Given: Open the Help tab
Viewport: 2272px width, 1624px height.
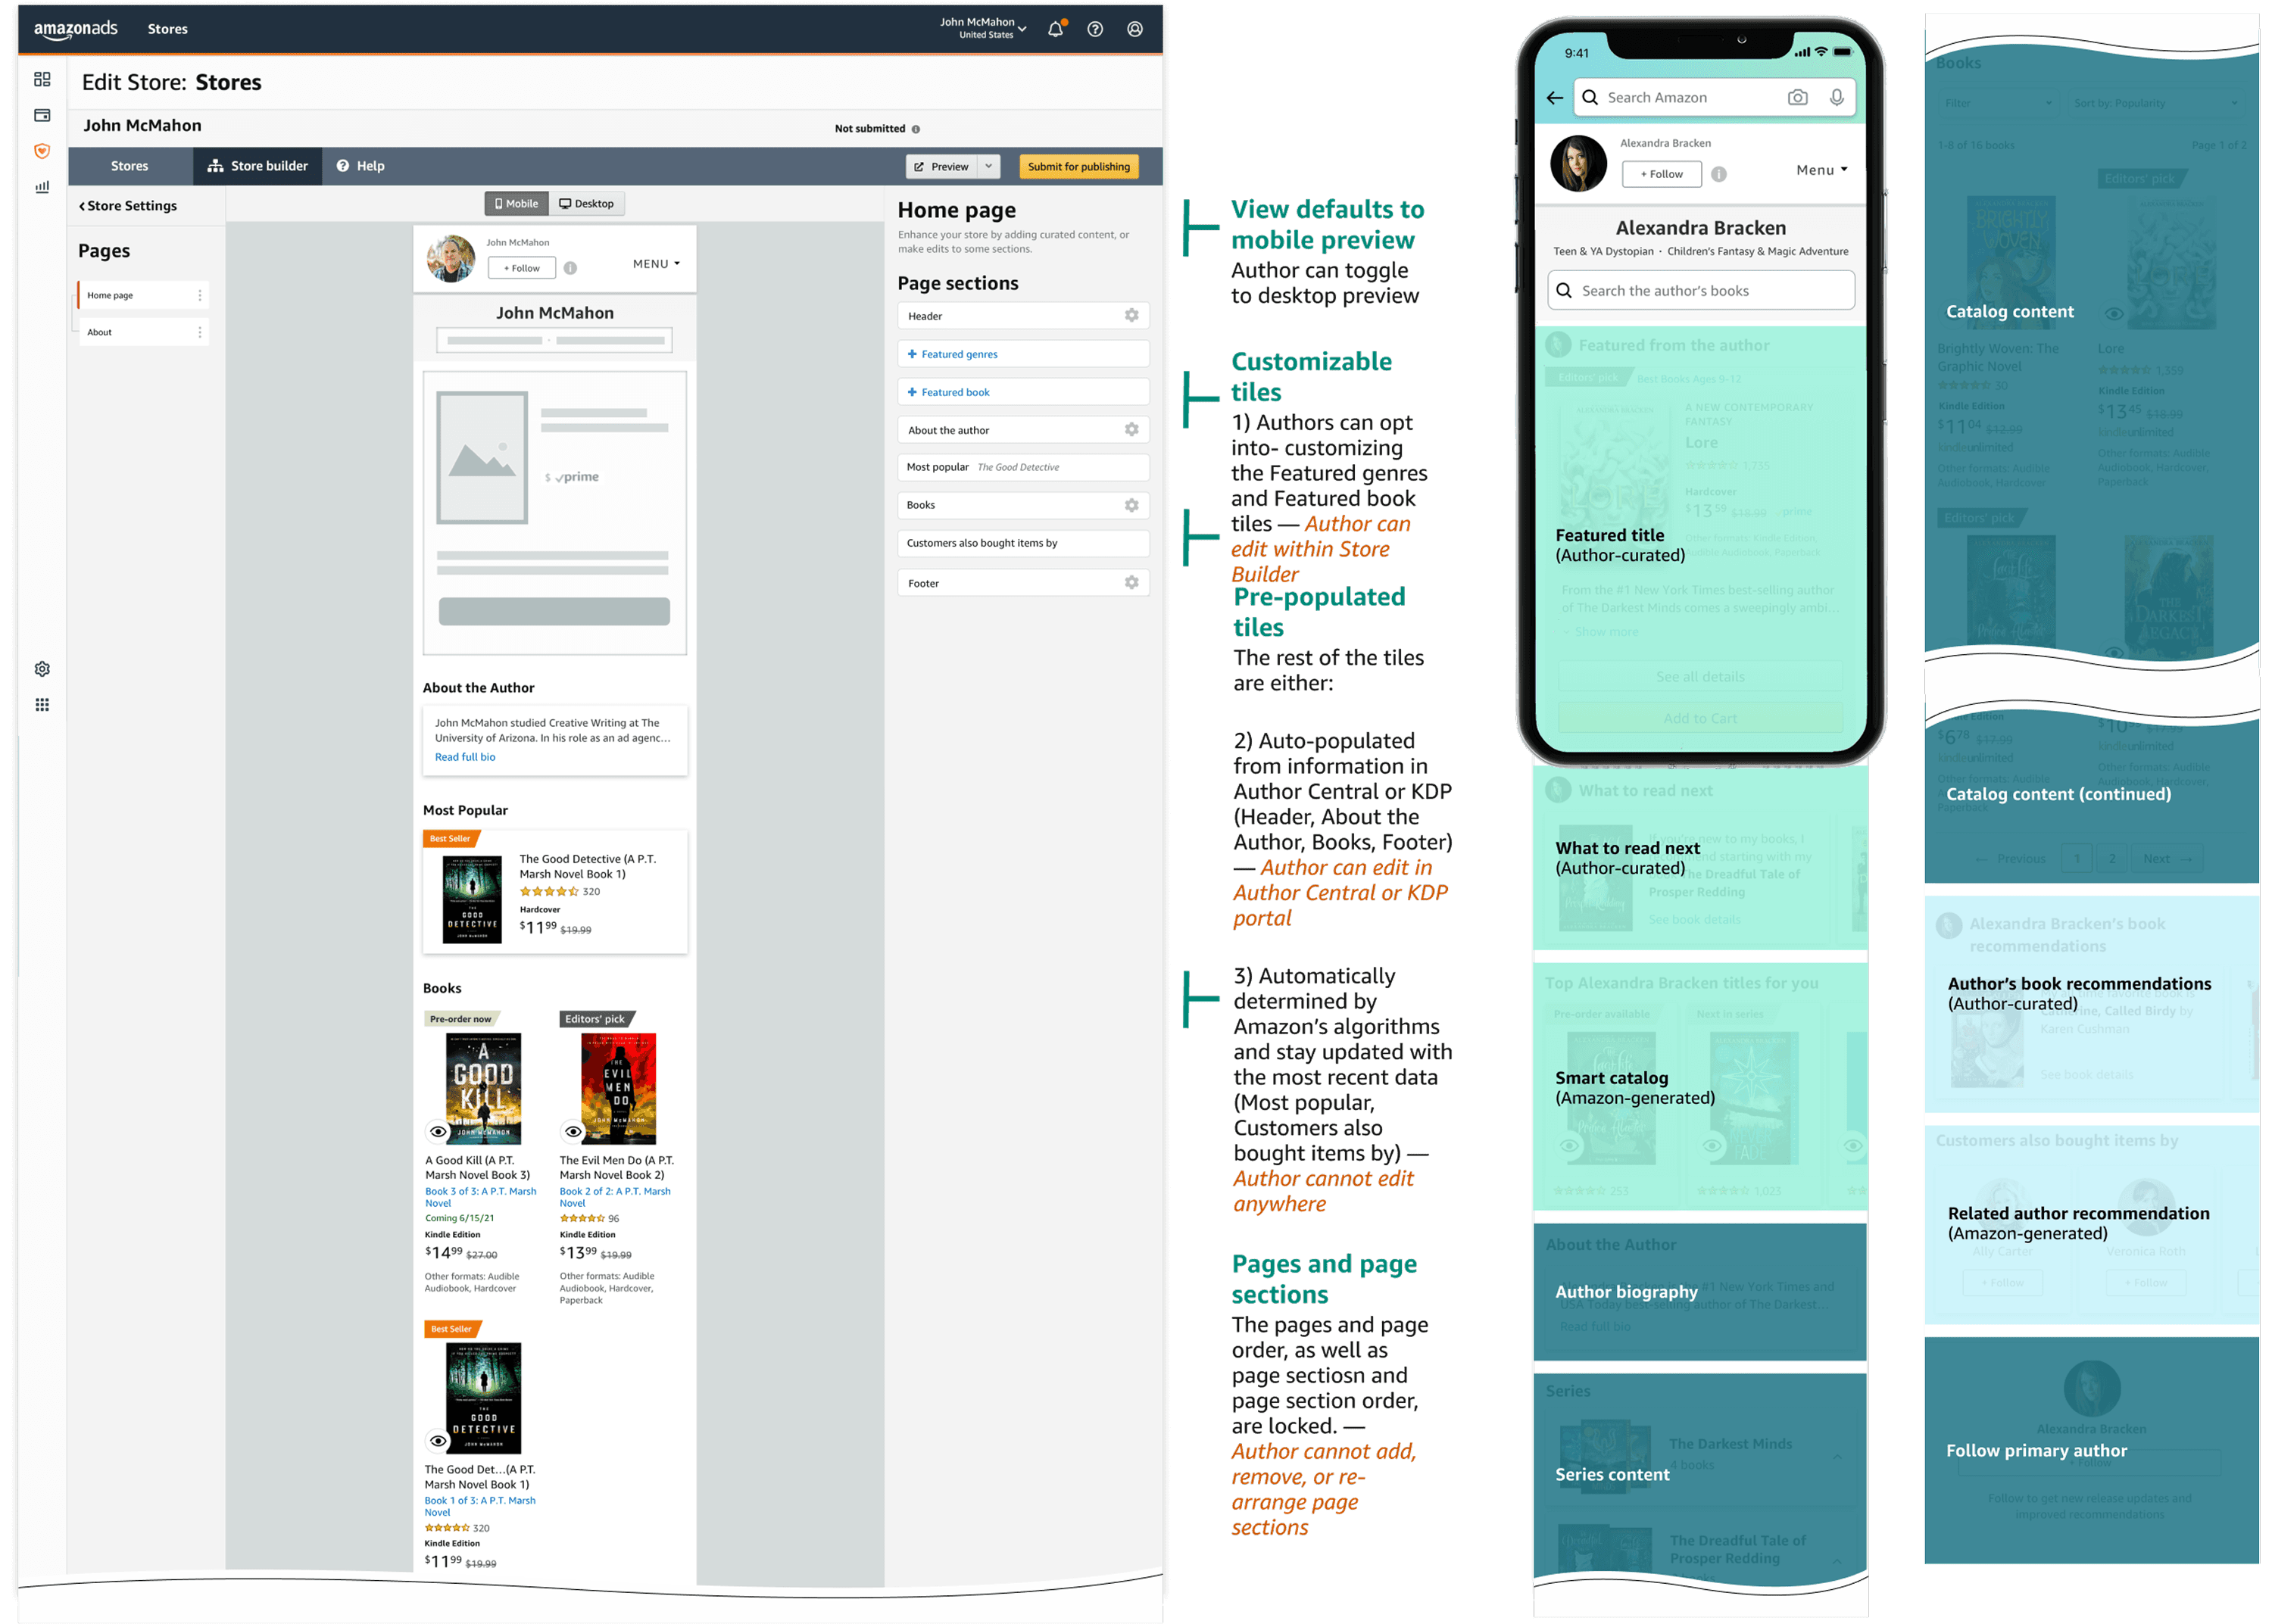Looking at the screenshot, I should (360, 166).
